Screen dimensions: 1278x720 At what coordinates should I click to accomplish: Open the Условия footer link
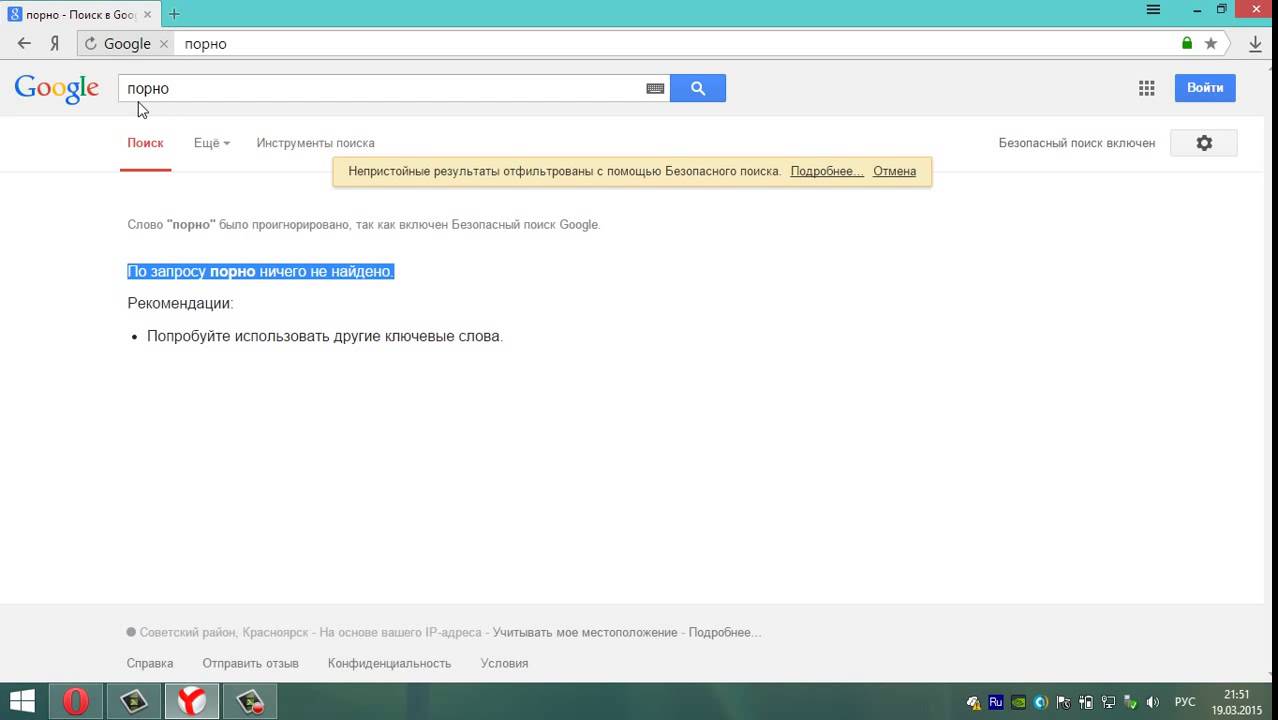[x=504, y=663]
